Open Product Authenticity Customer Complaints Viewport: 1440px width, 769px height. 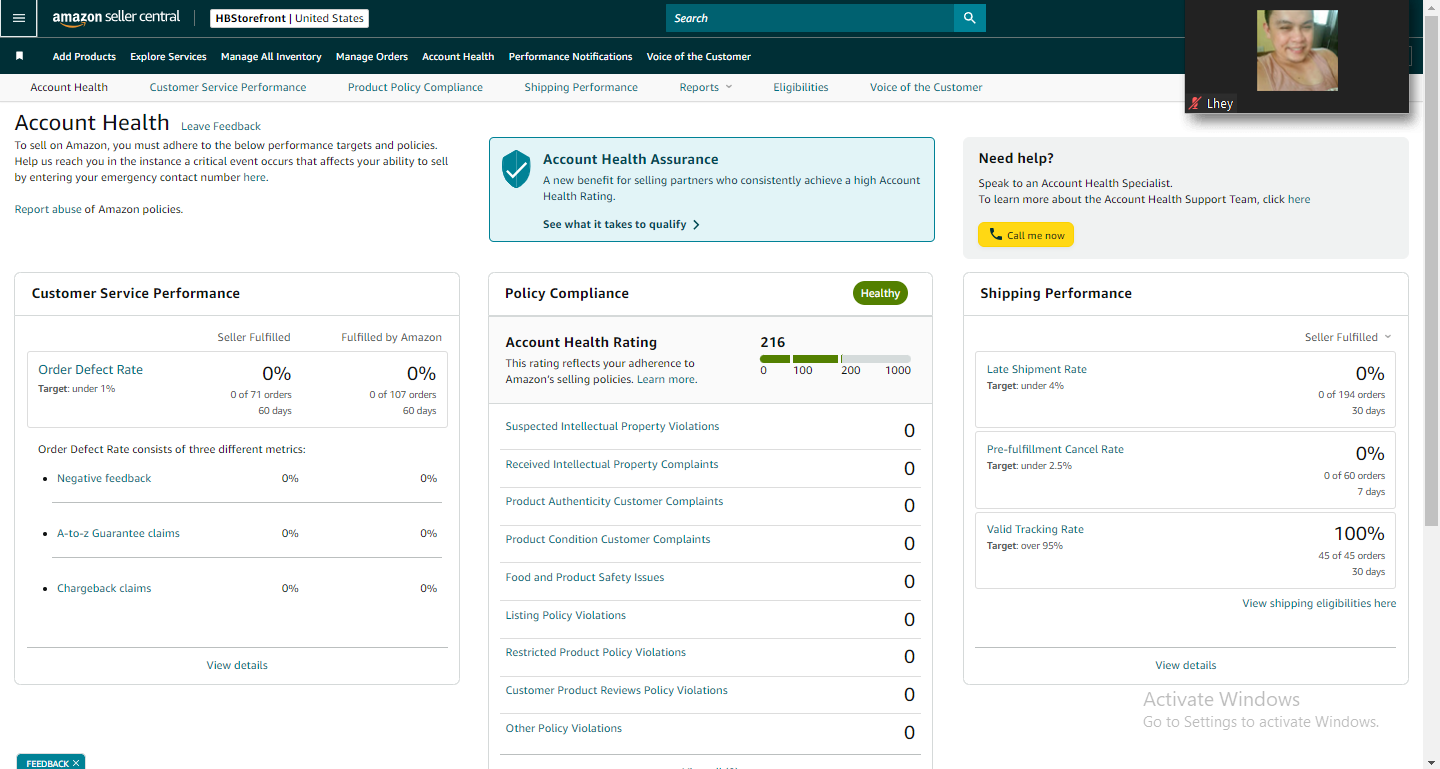pyautogui.click(x=614, y=501)
